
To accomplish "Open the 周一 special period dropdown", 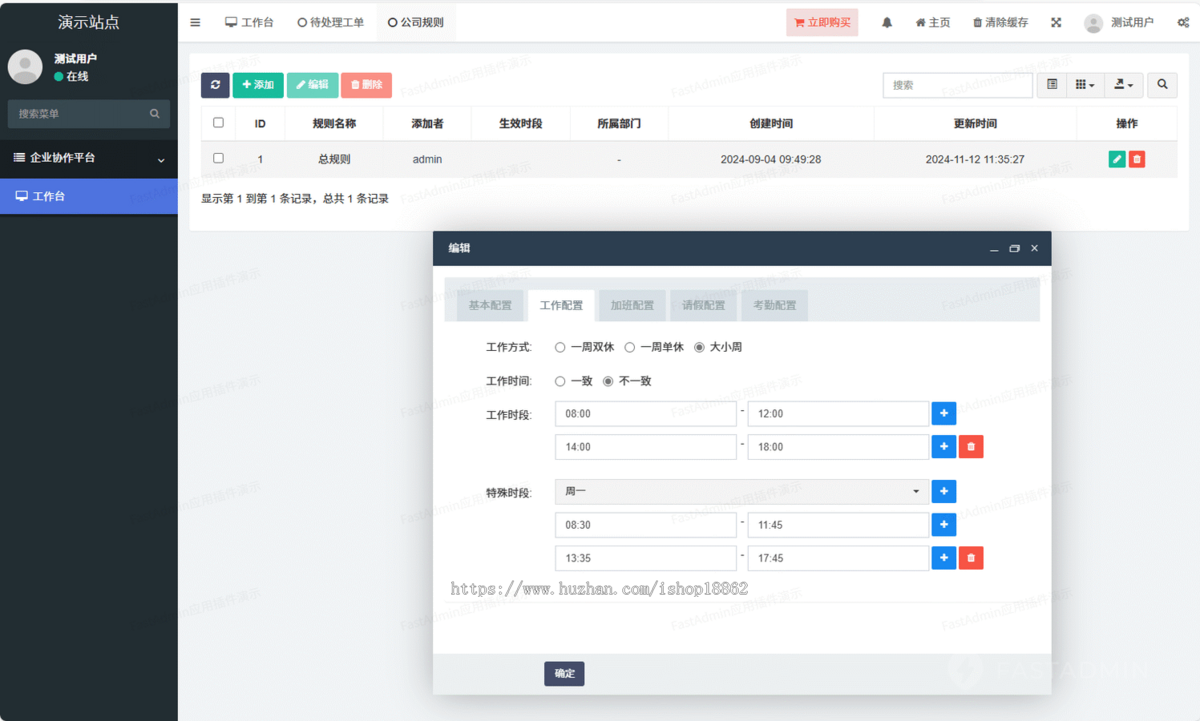I will 740,491.
